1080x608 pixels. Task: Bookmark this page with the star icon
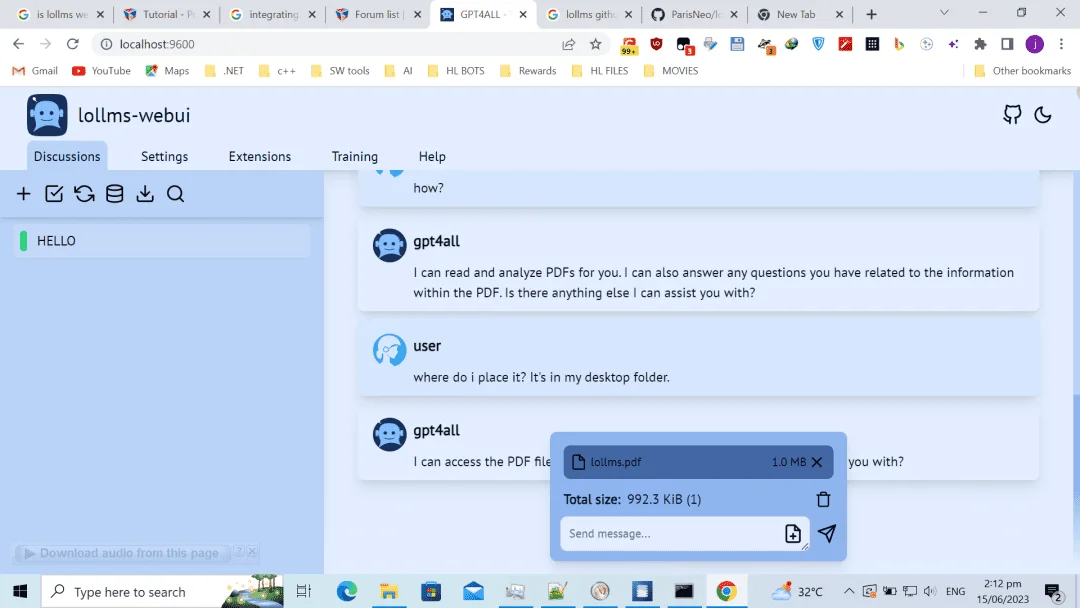(x=595, y=44)
